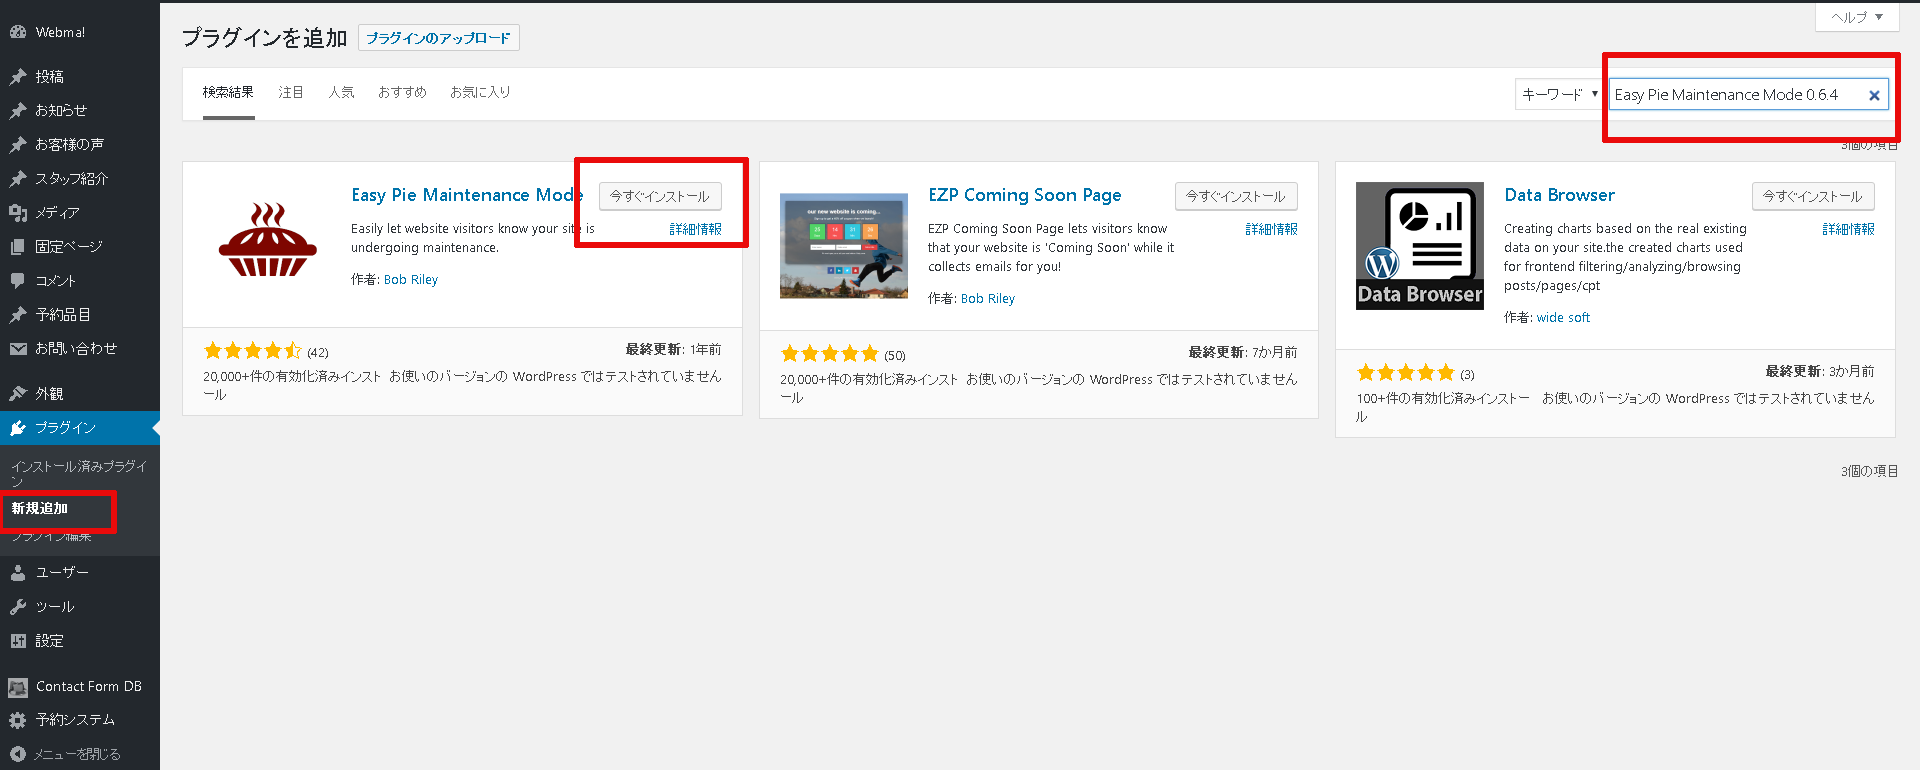Collapse menu with メニューを閉じる arrow icon

click(17, 754)
